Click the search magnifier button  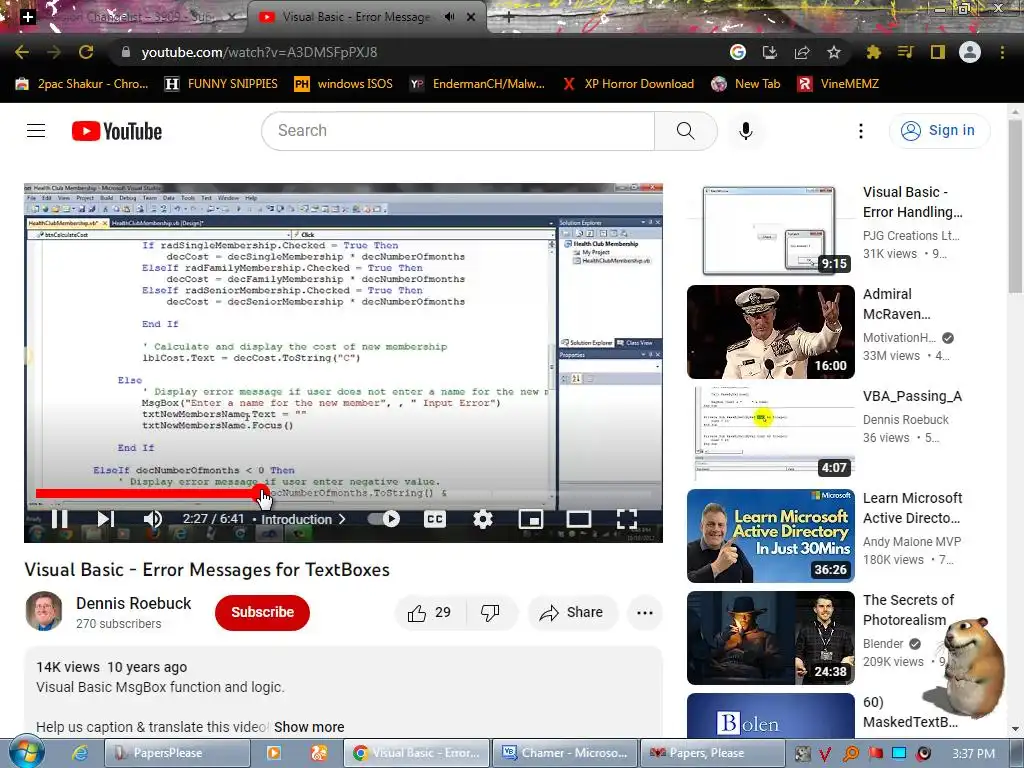tap(686, 131)
